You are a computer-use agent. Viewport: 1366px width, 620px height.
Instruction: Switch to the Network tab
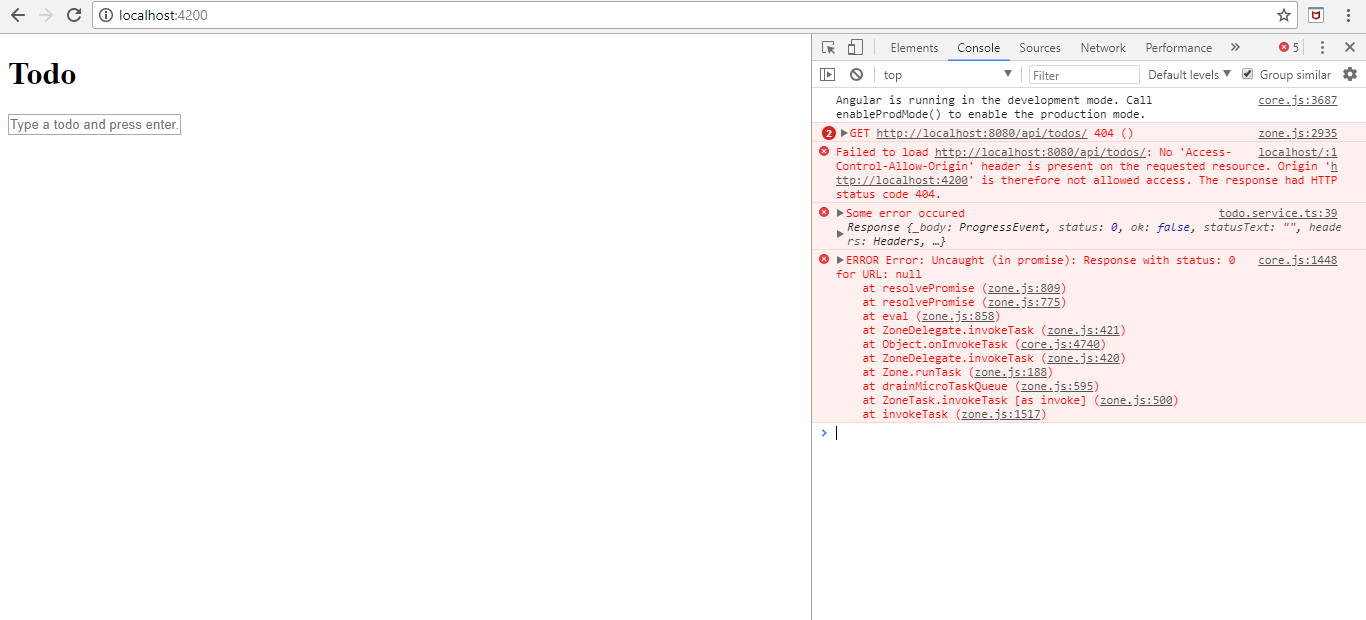pyautogui.click(x=1102, y=47)
